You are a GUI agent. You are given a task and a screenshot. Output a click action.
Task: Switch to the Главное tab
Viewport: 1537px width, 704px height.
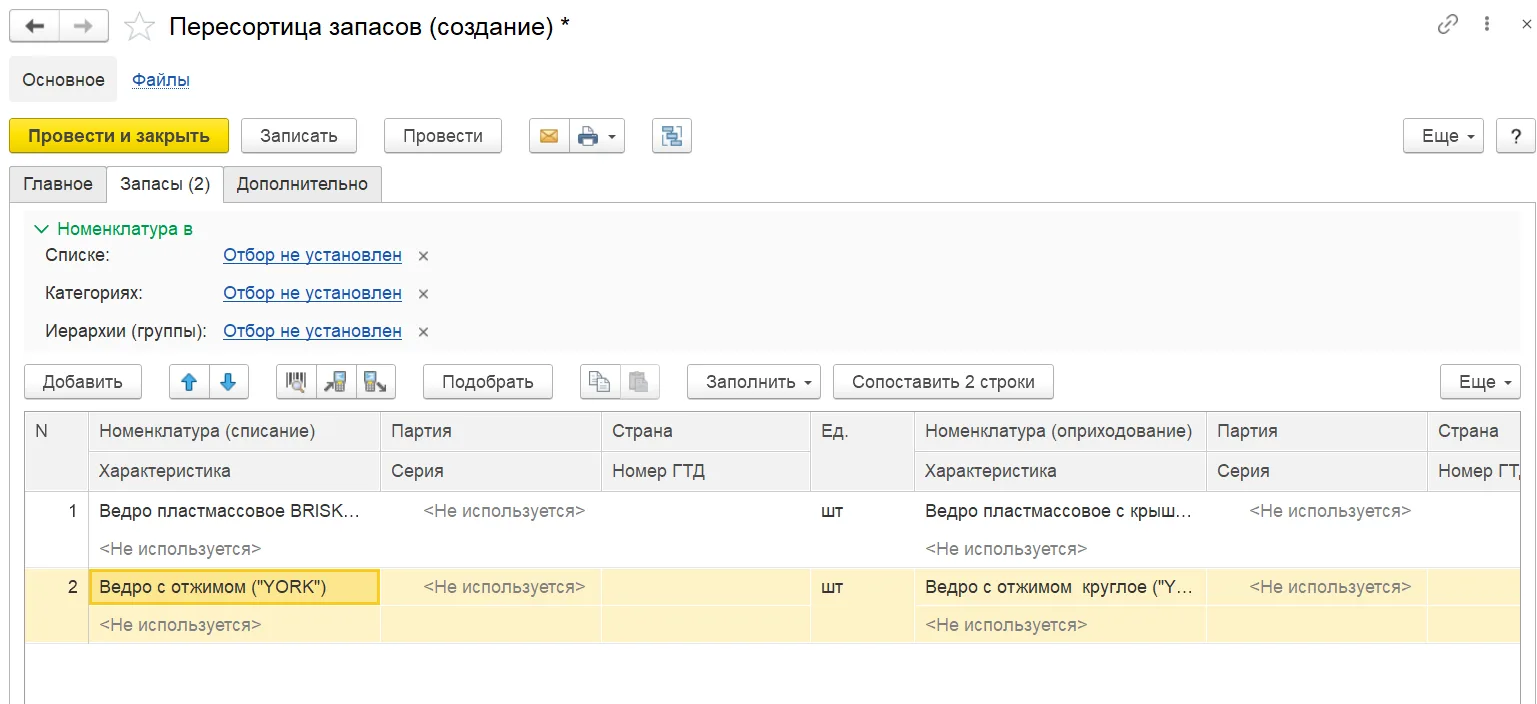point(58,184)
